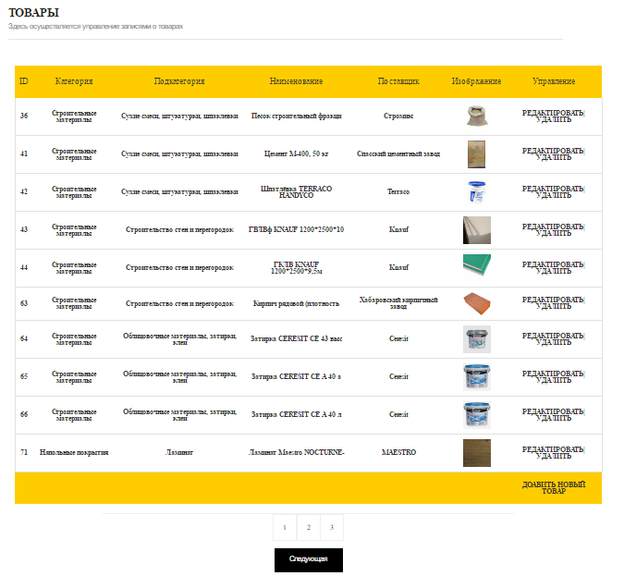
Task: Click РЕДАКТИРОВАТЬ for product ID 65
Action: pos(552,373)
